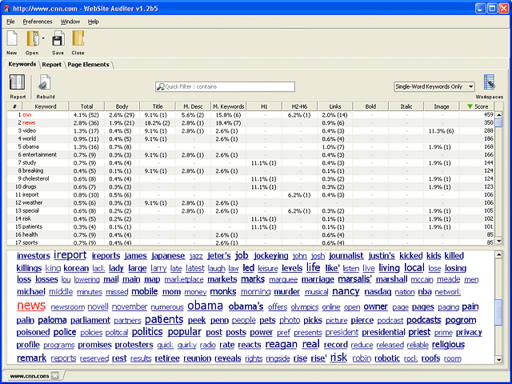
Task: Switch to the Page Elements tab
Action: pos(88,64)
